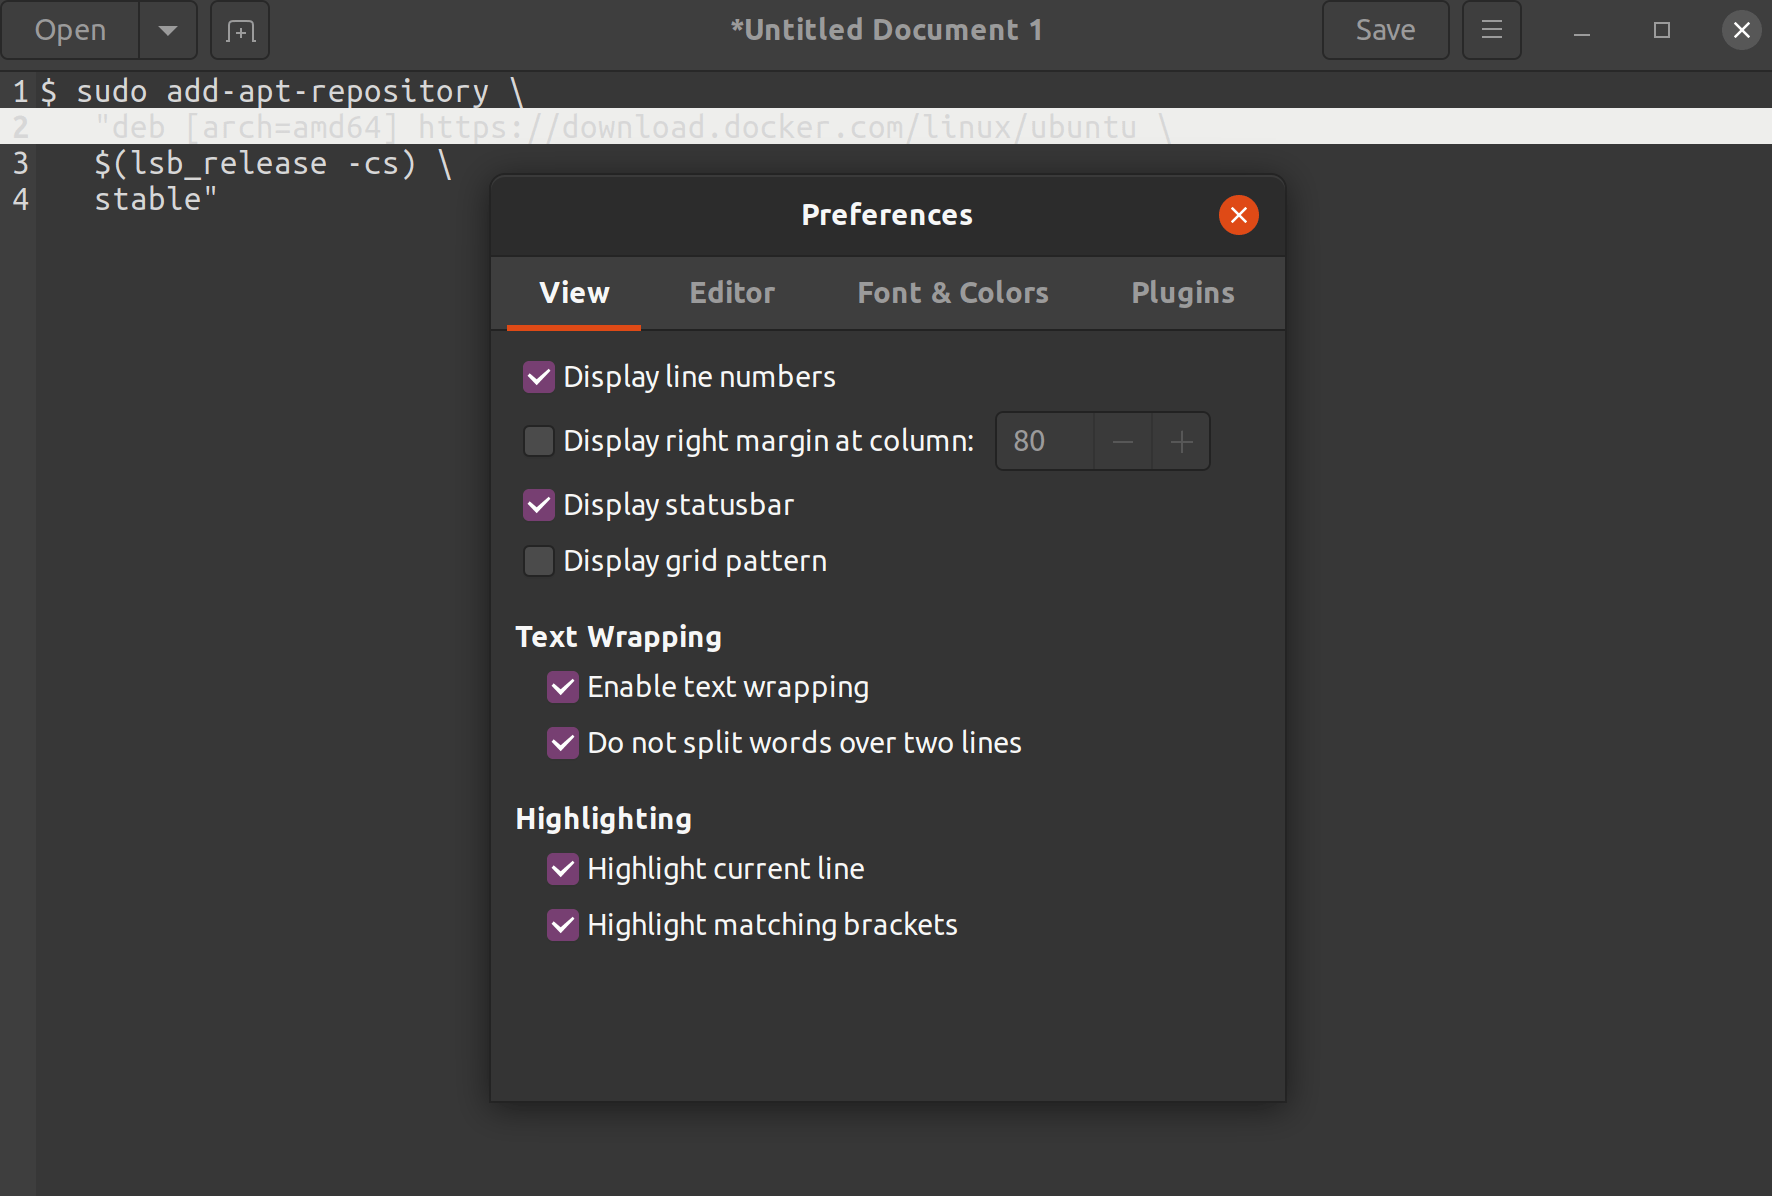Select the Plugins tab
1772x1196 pixels.
pos(1183,293)
